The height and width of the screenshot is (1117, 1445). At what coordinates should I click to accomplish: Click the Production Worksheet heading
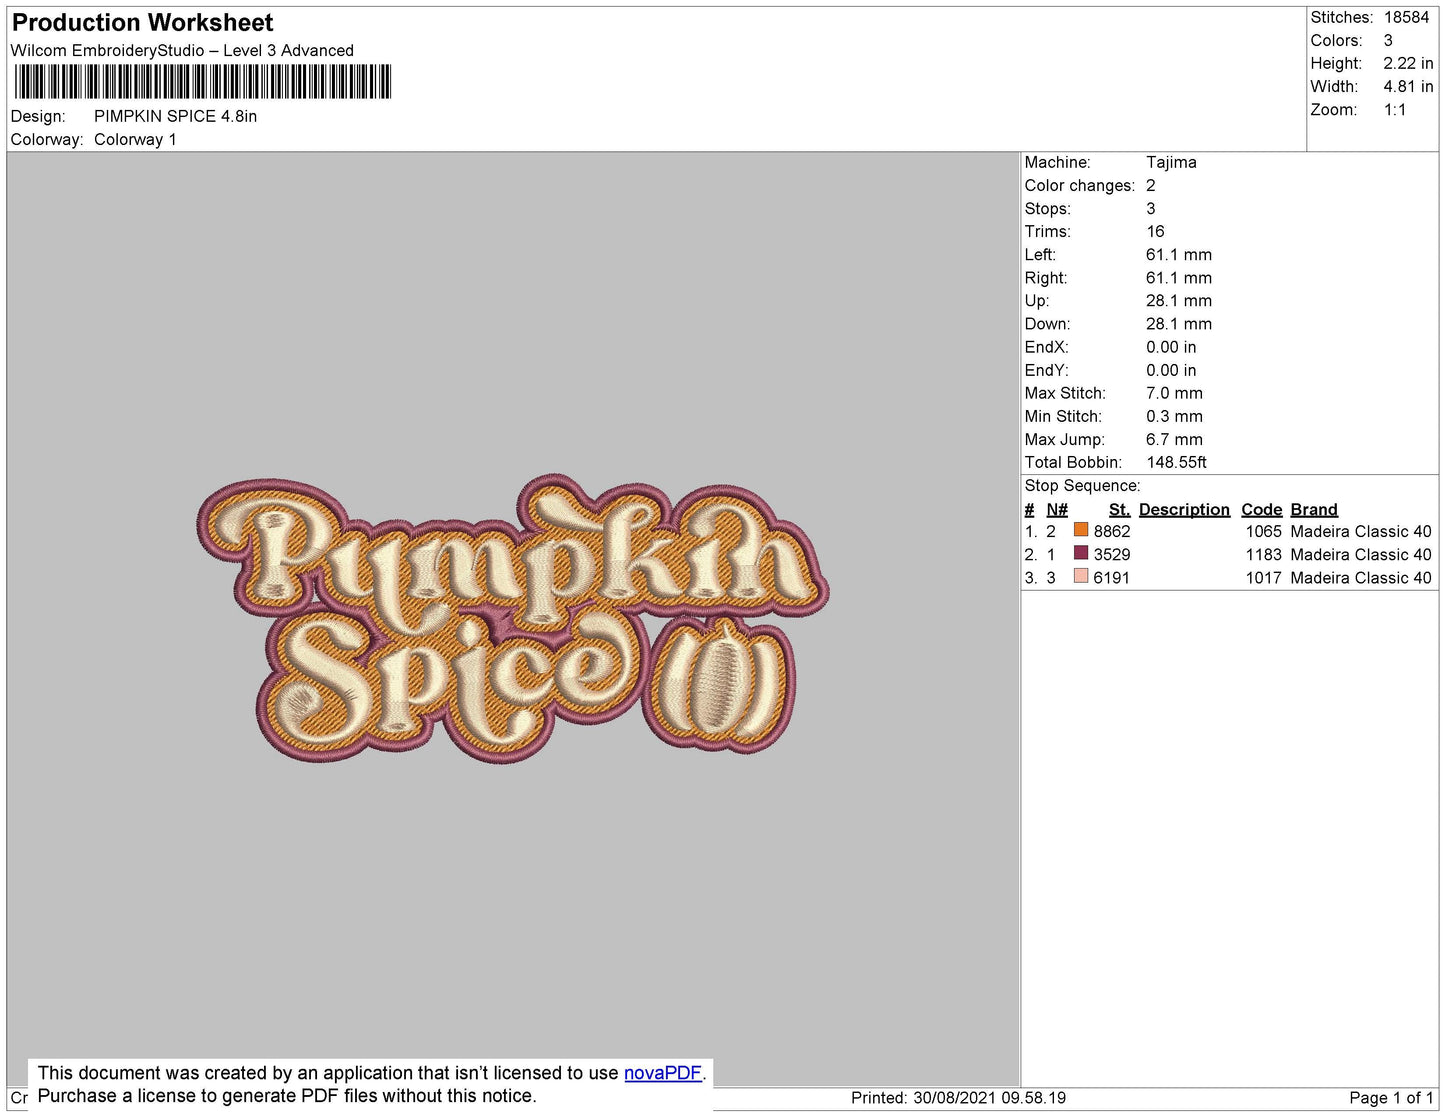[142, 22]
